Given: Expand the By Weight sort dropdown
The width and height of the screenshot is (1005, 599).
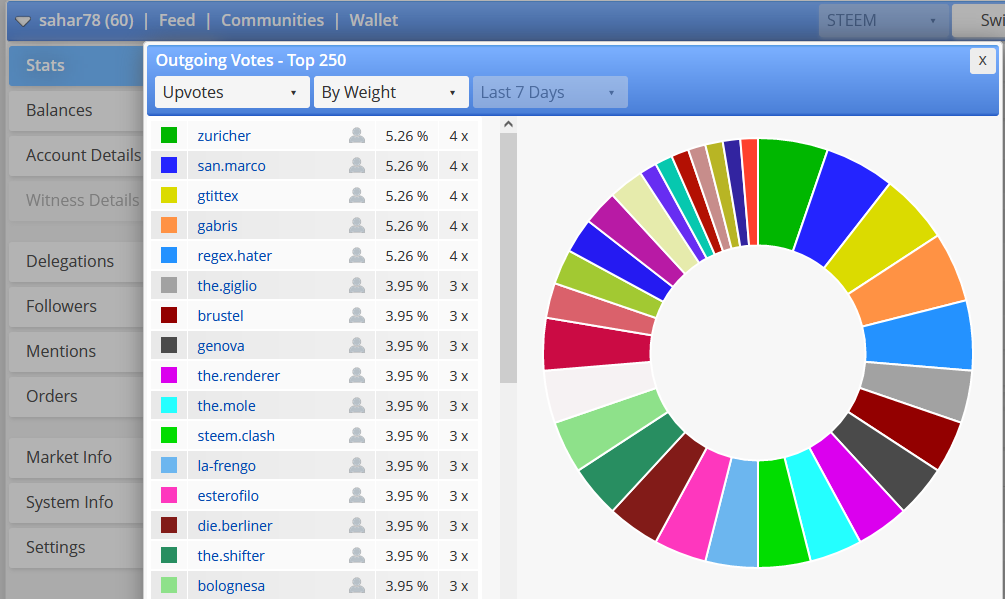Looking at the screenshot, I should 390,92.
